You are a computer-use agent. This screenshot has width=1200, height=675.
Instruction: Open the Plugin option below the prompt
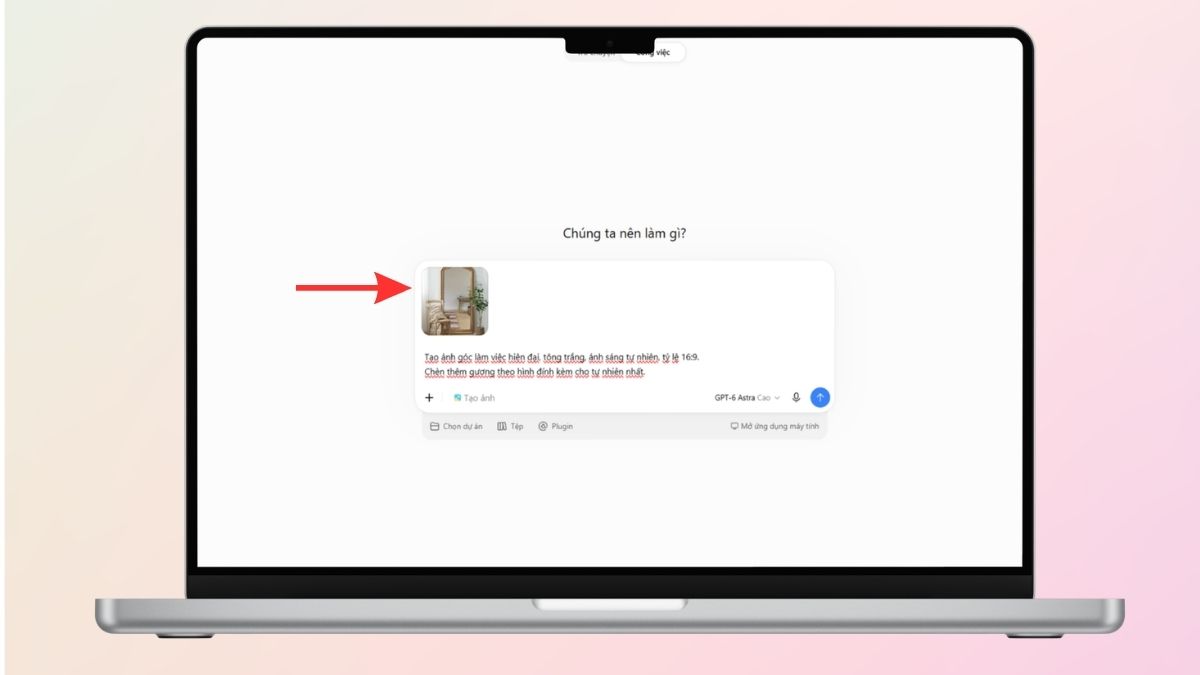(556, 426)
